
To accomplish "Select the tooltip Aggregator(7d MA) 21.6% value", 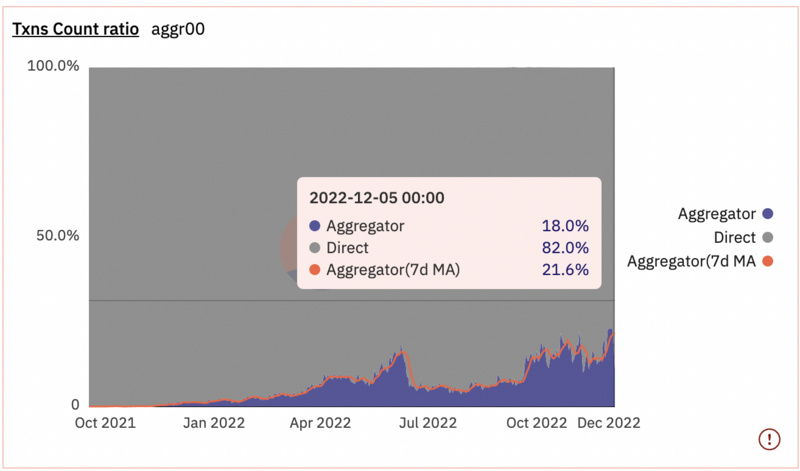I will [x=565, y=270].
